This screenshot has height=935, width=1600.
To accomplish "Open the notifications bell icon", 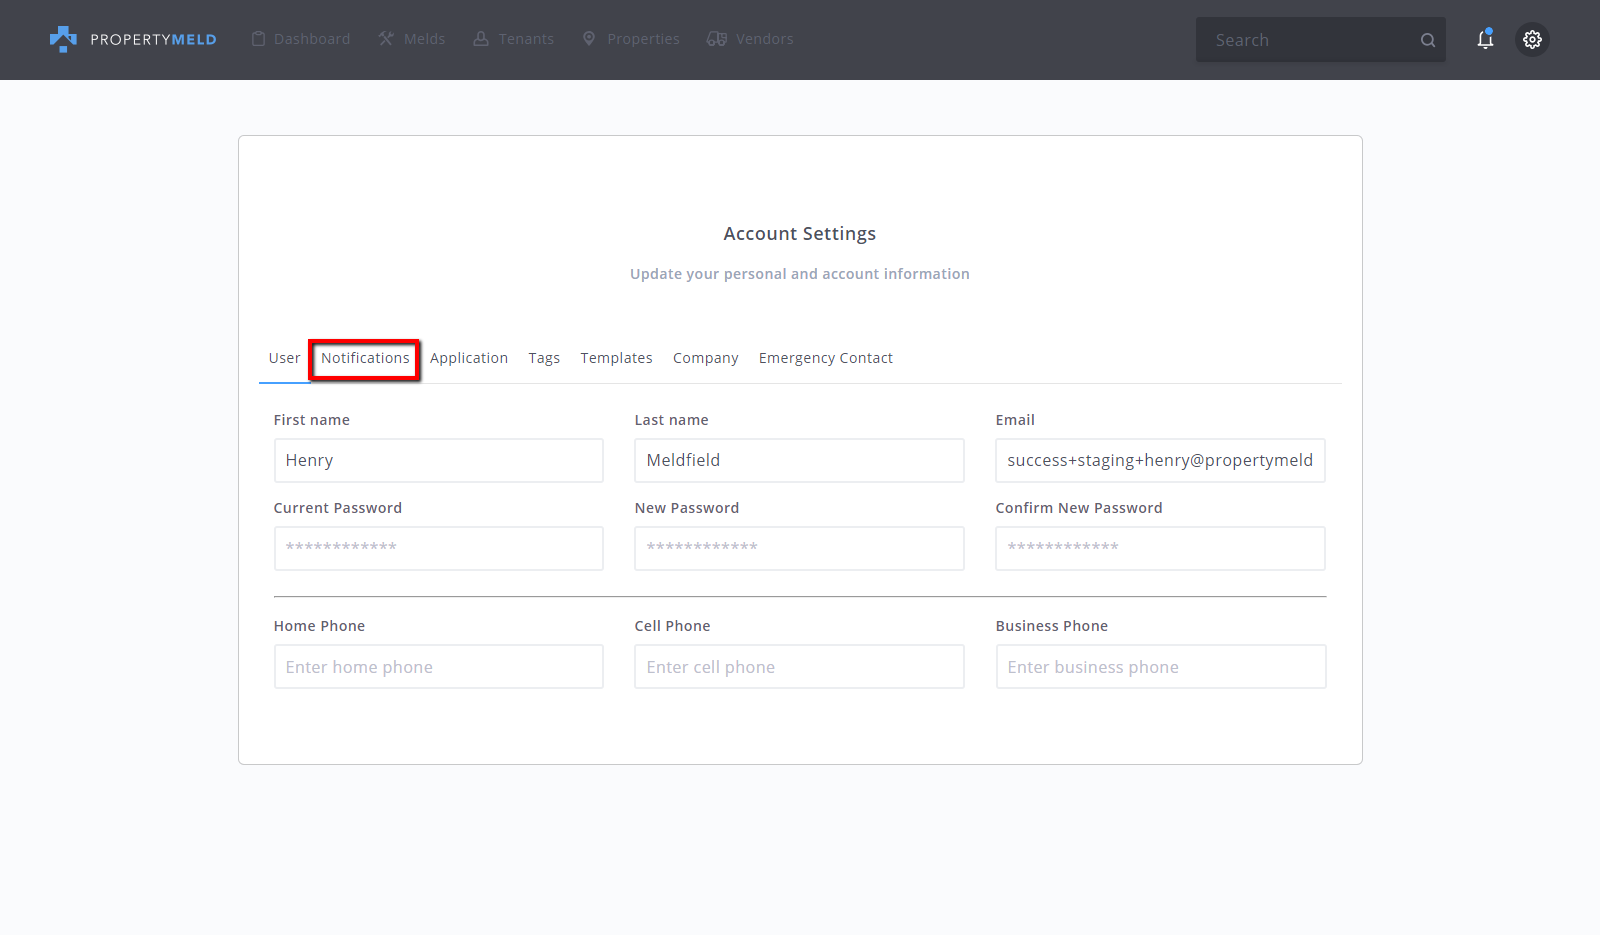I will 1485,39.
